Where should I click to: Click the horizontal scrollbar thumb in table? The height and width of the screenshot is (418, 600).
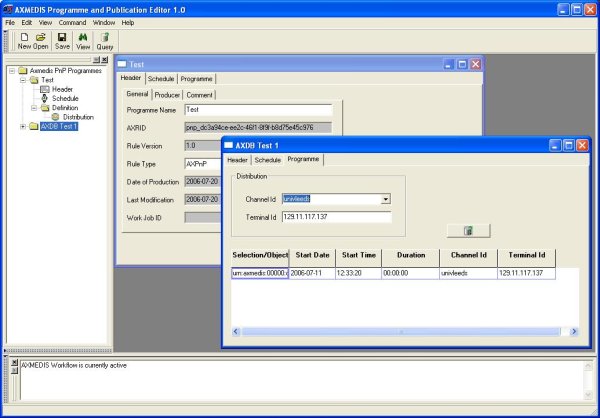(x=401, y=331)
